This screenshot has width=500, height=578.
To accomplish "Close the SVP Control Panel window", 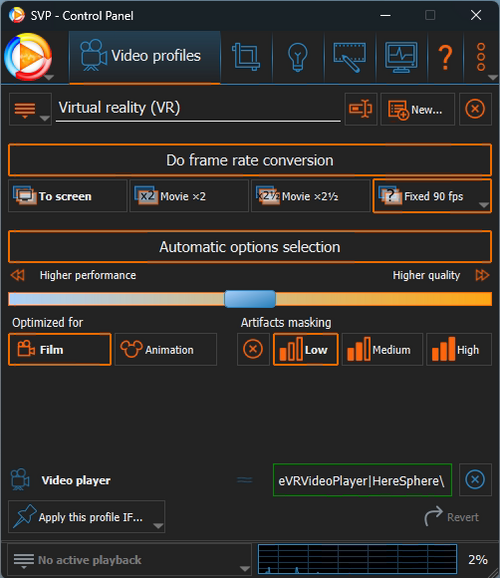I will click(476, 15).
